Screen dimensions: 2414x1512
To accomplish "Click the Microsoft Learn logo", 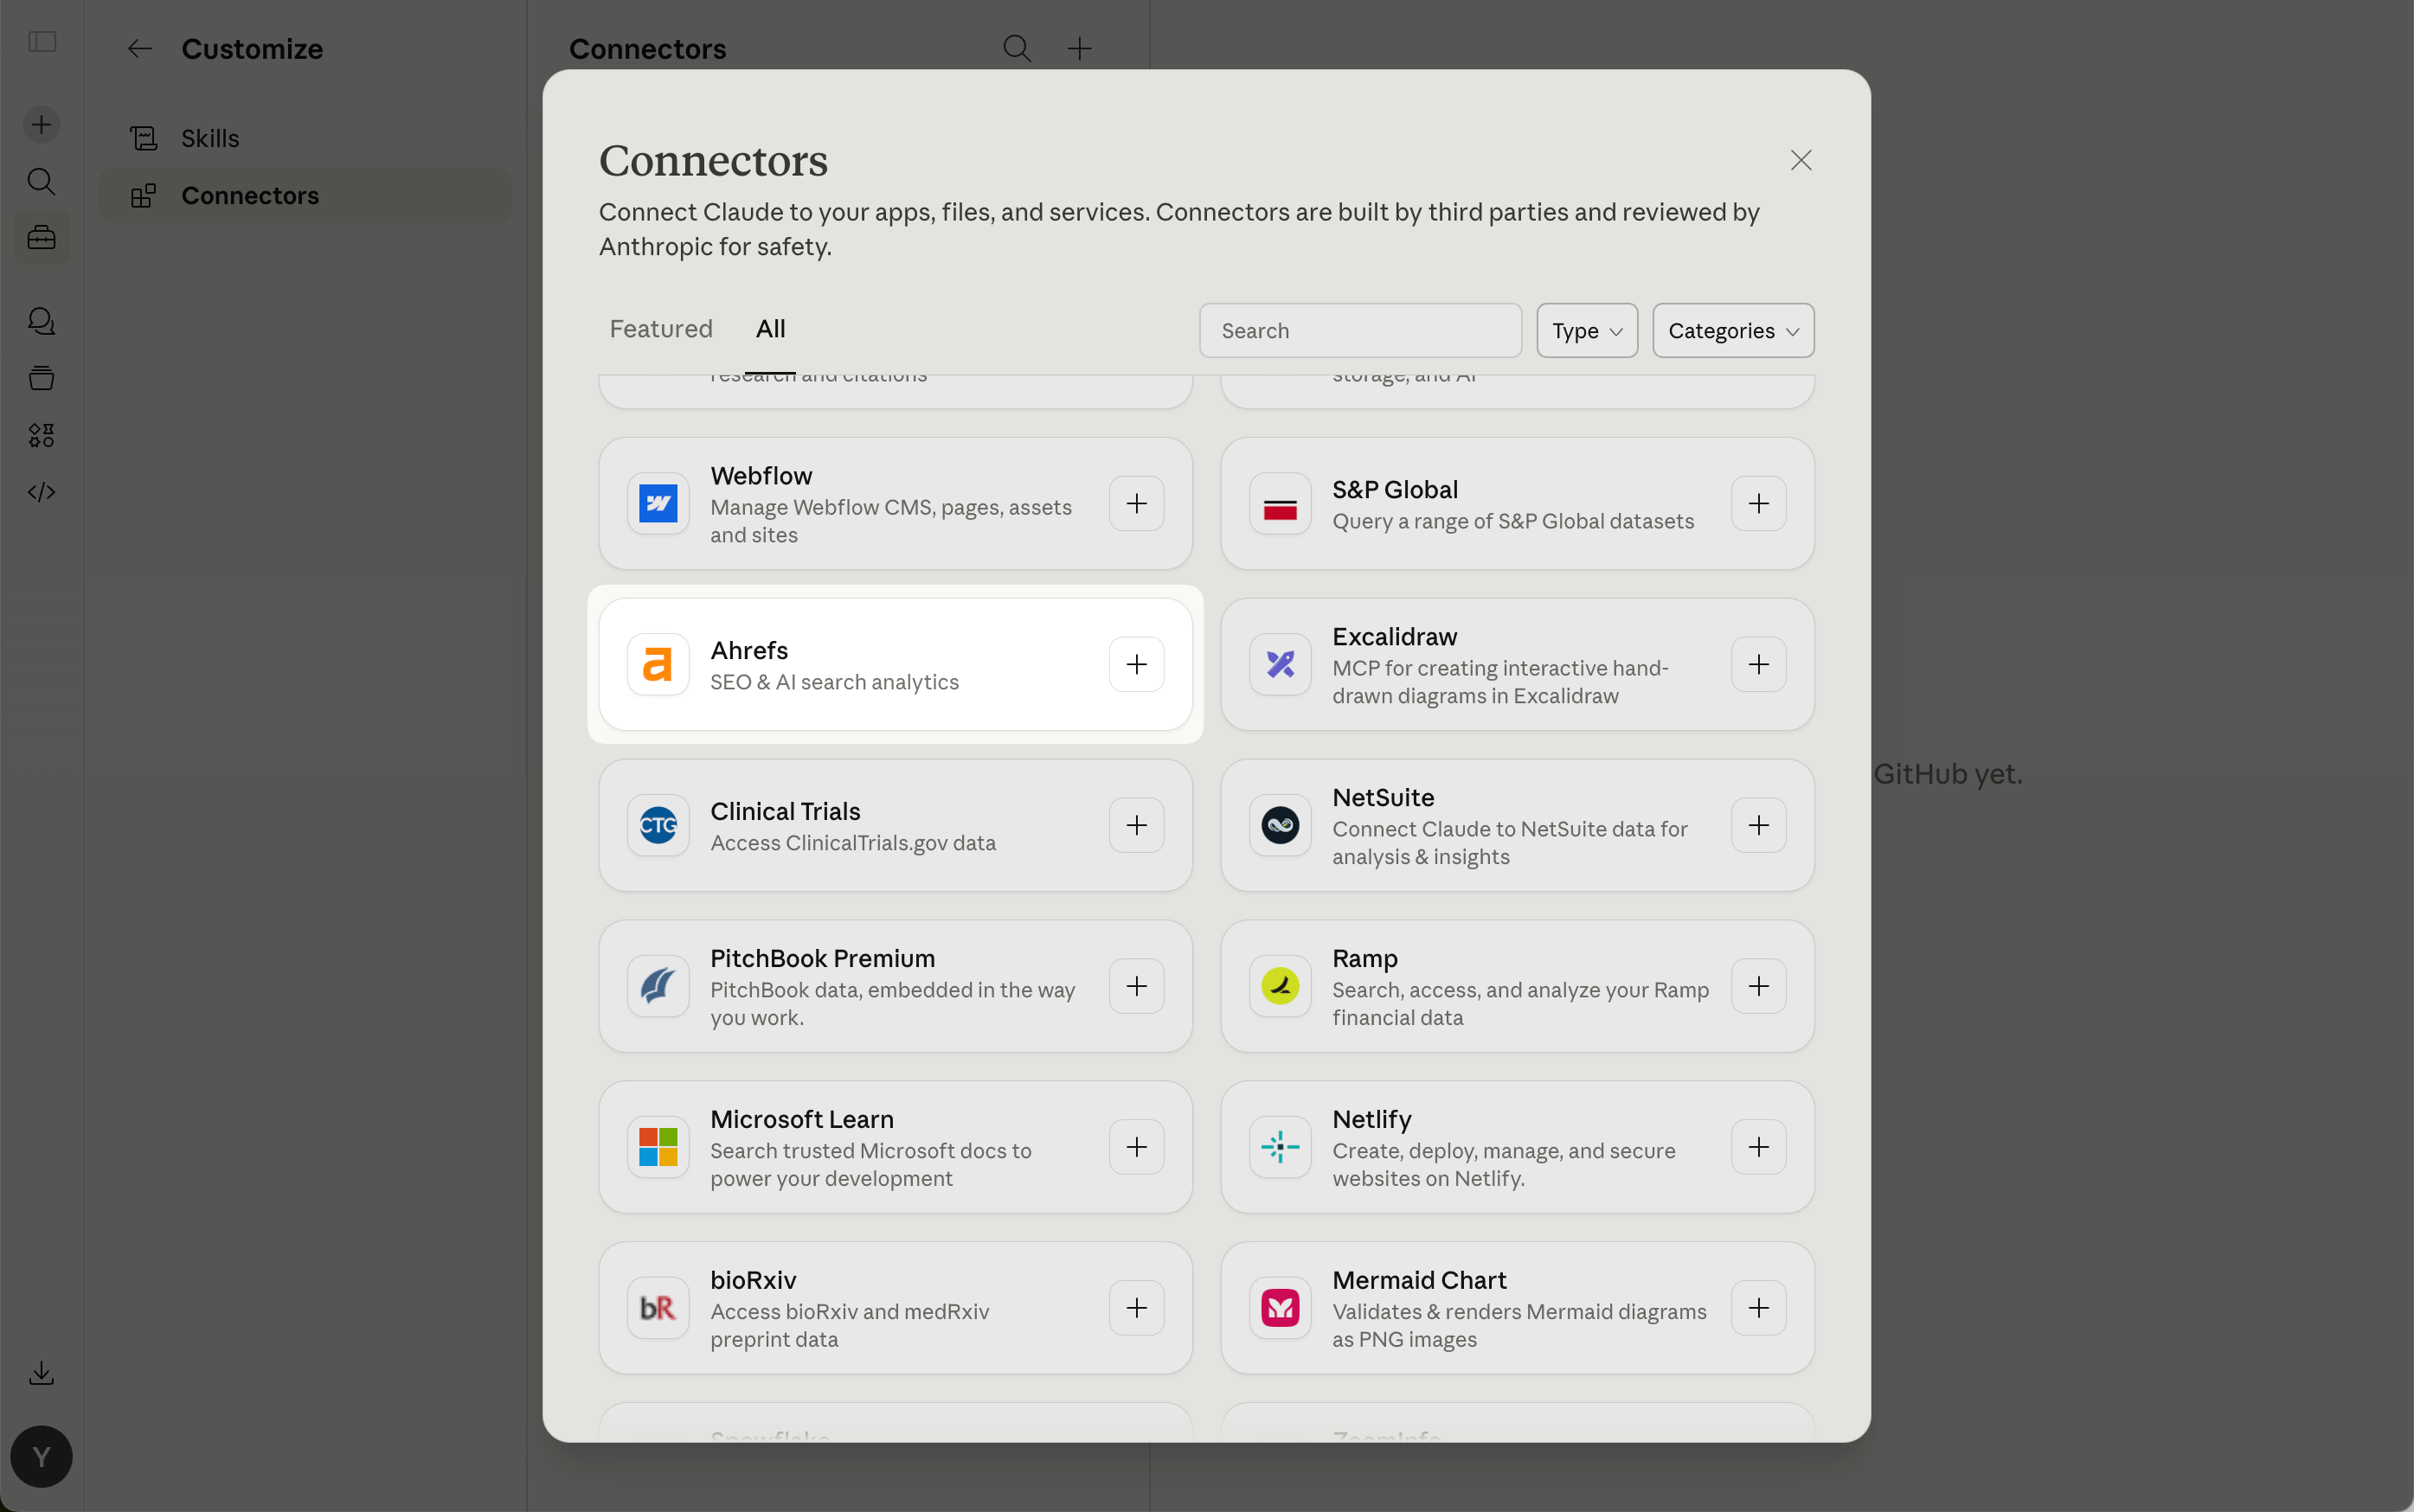I will tap(658, 1147).
